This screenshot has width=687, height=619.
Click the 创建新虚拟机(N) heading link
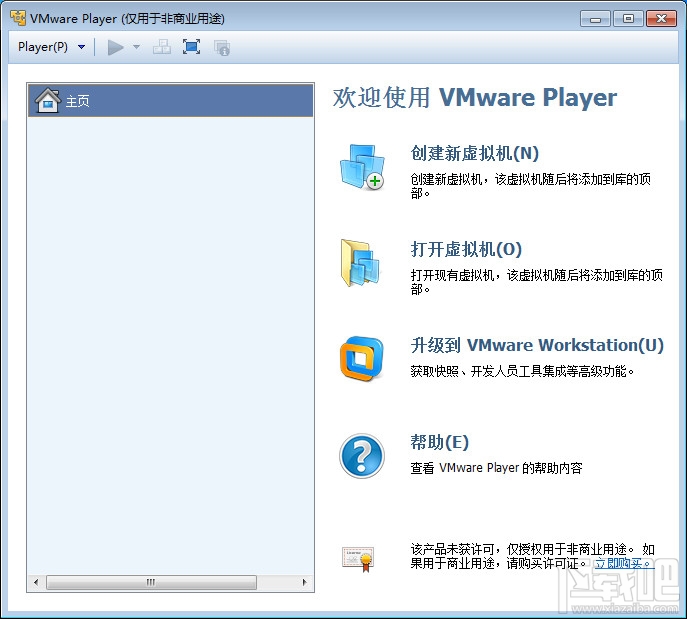pos(475,153)
